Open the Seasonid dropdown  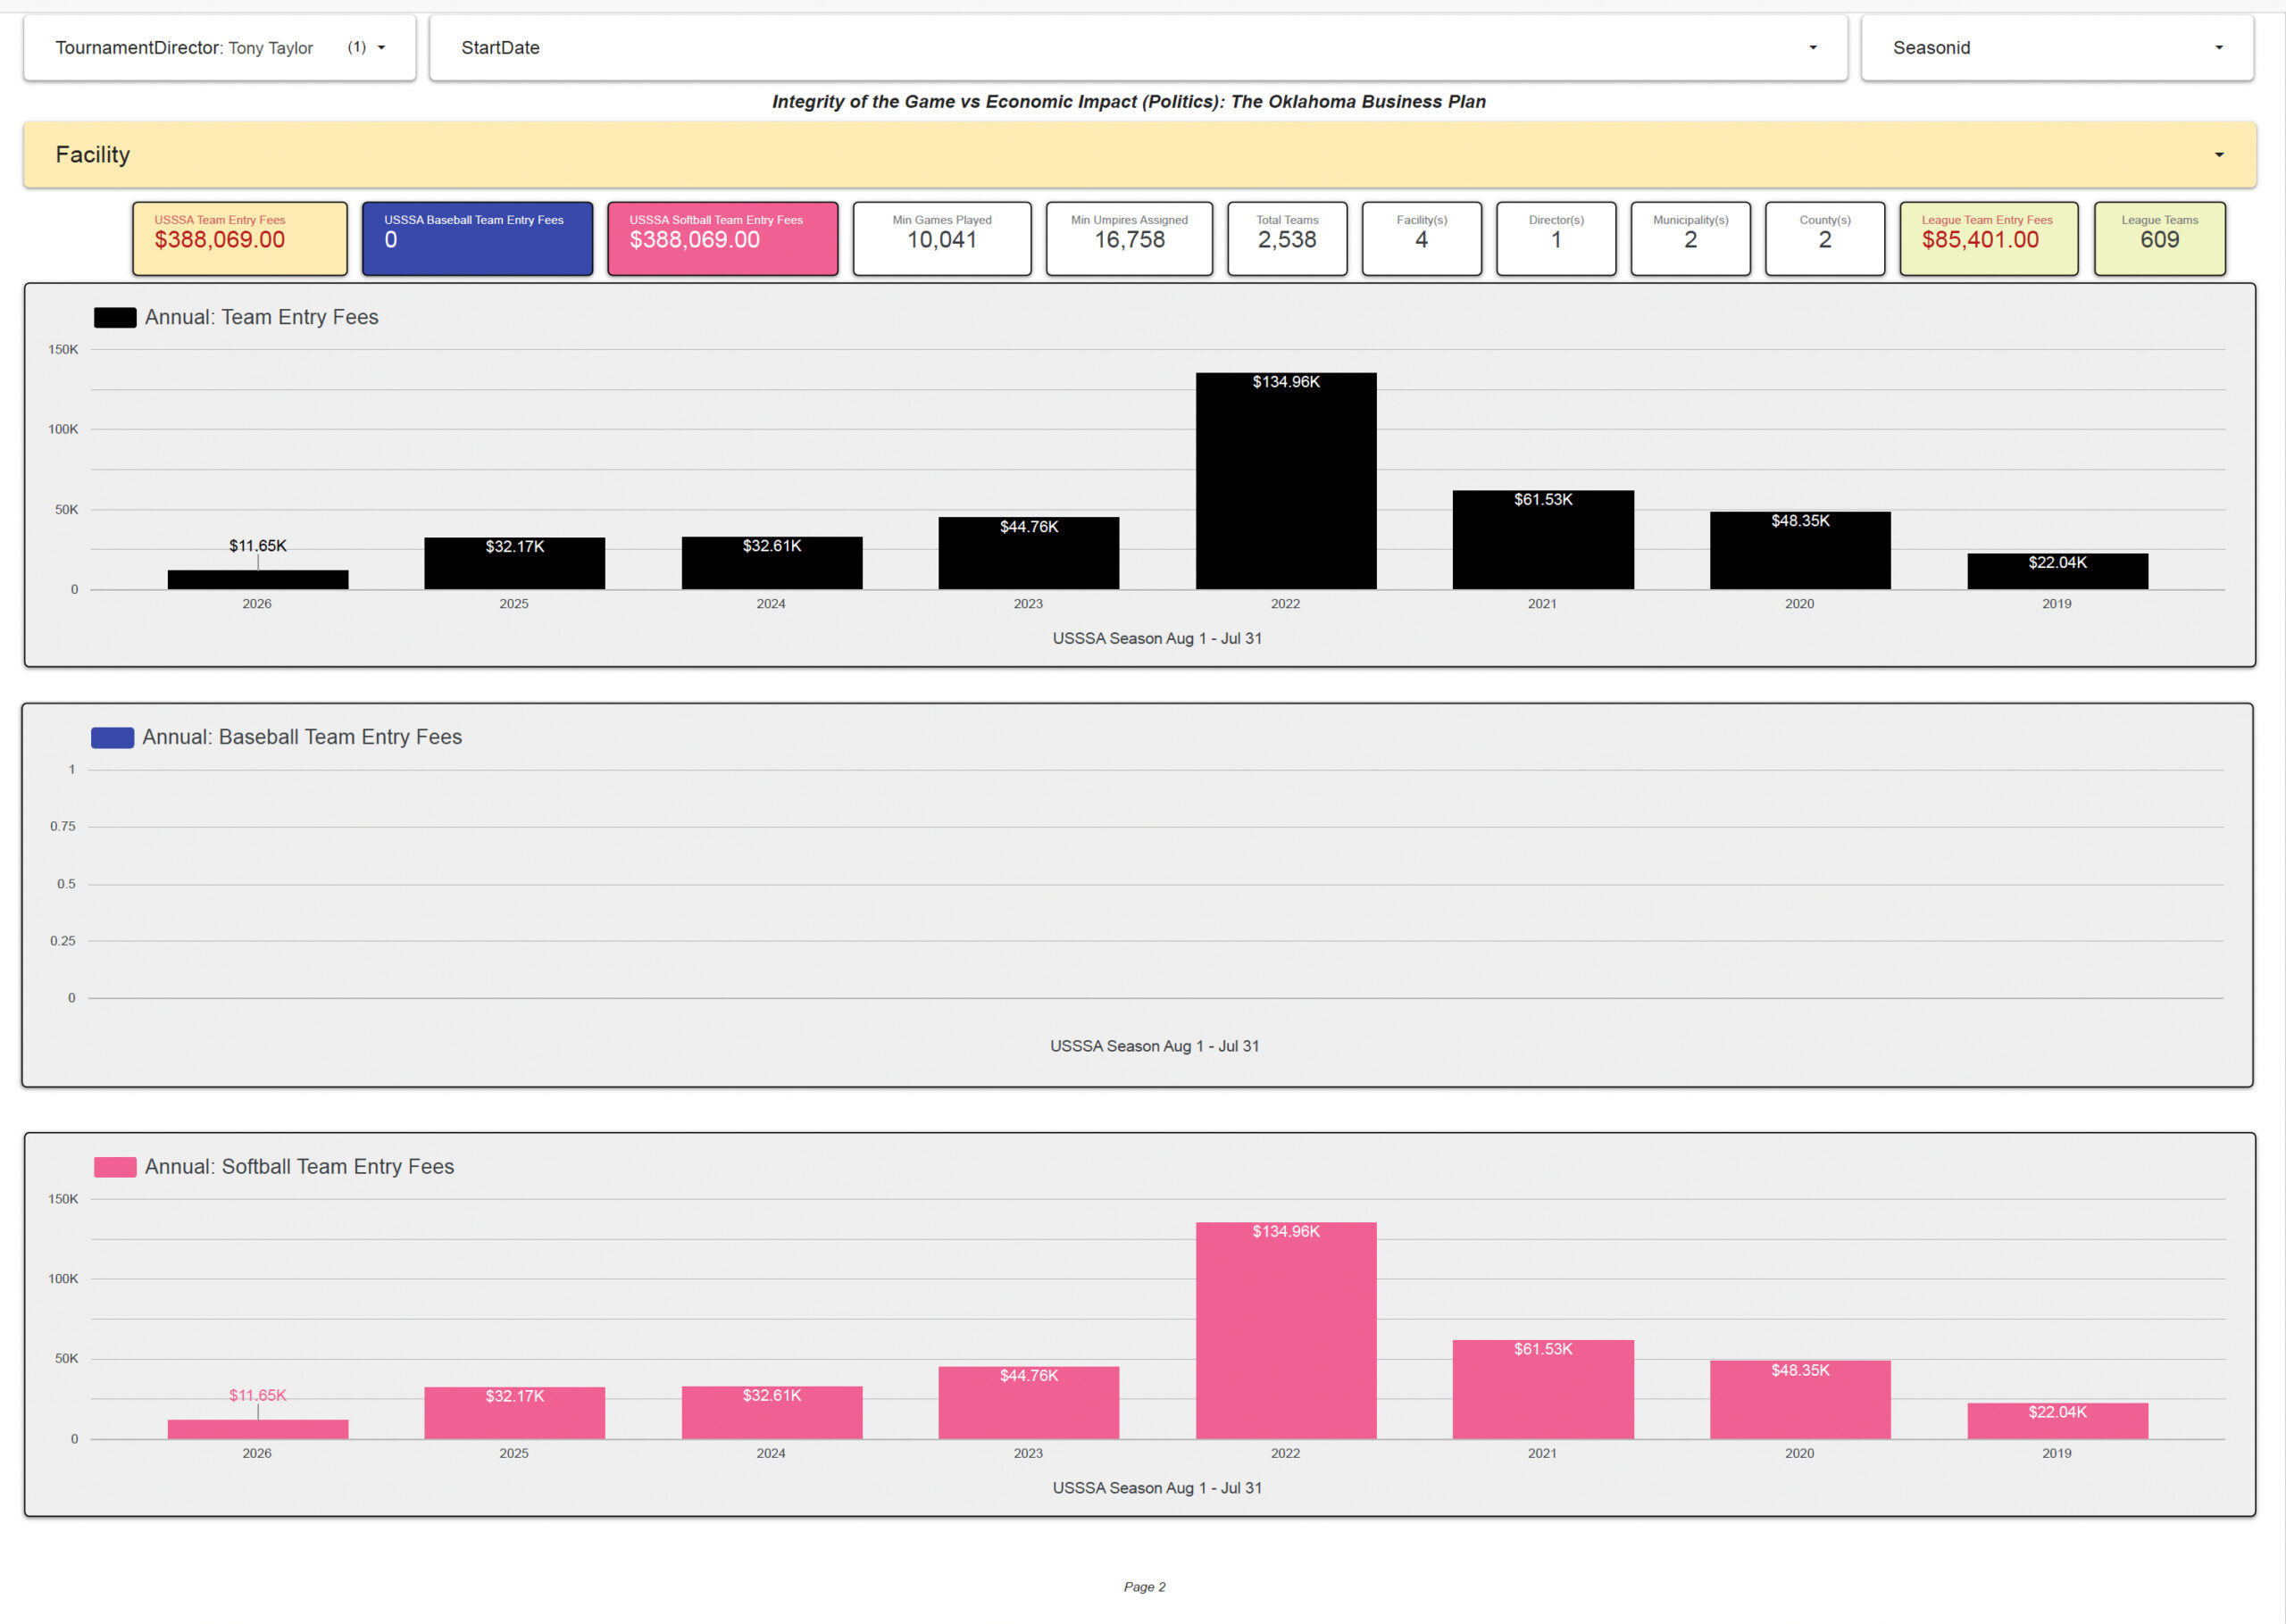click(x=2057, y=47)
